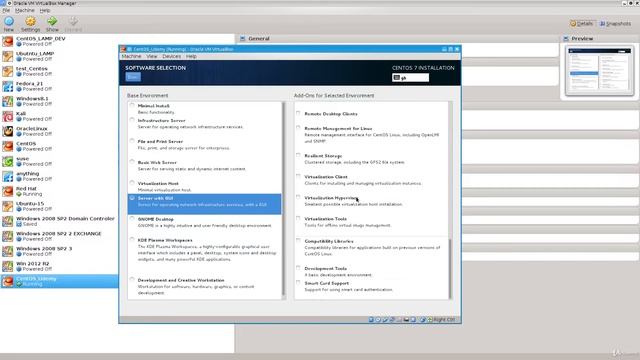
Task: Click the VM preview thumbnail
Action: pyautogui.click(x=599, y=70)
